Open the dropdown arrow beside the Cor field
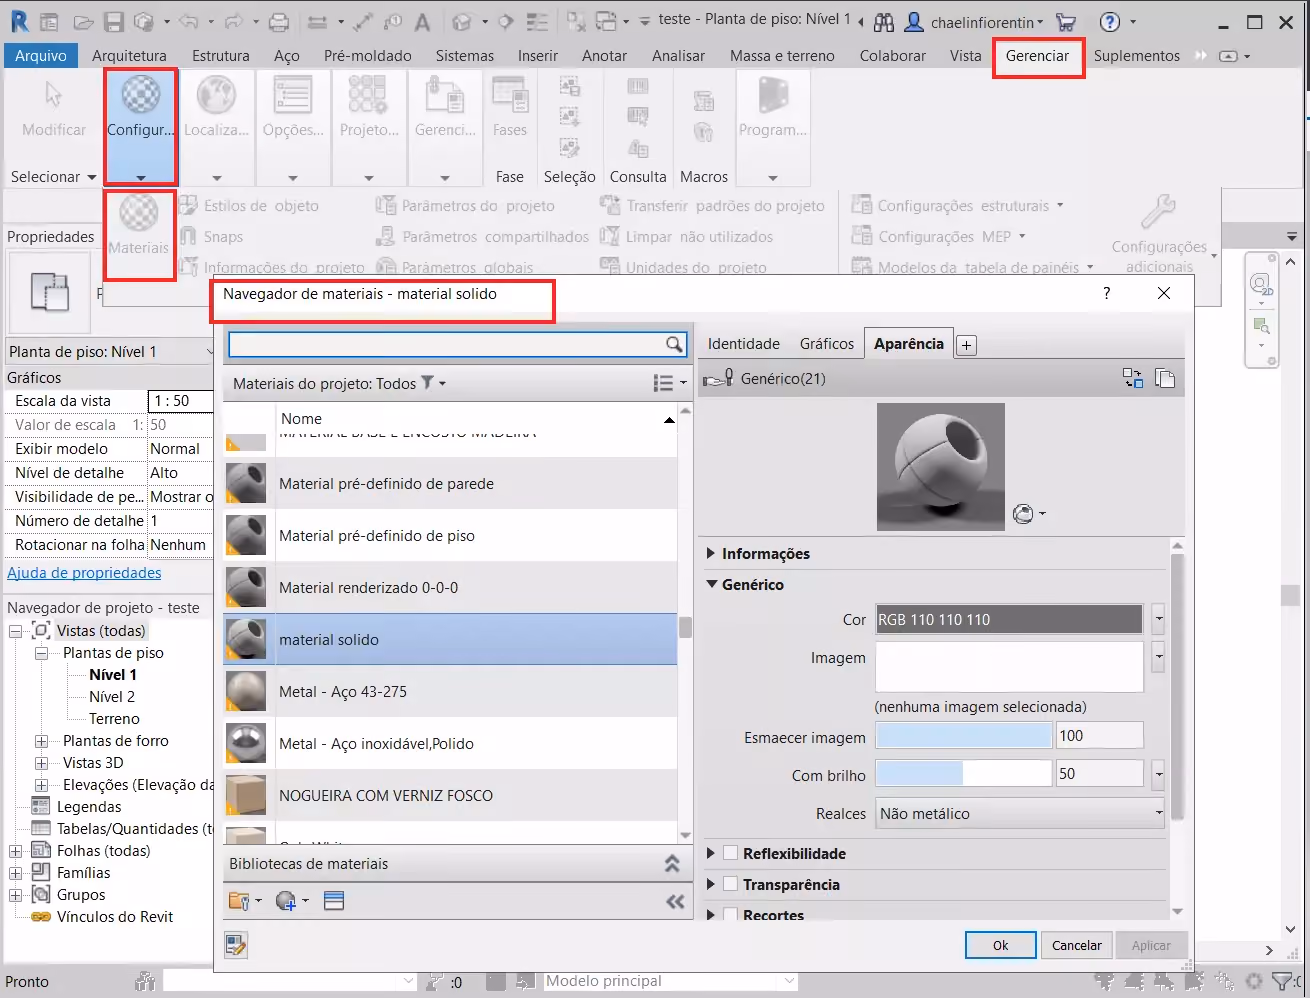 pyautogui.click(x=1159, y=619)
